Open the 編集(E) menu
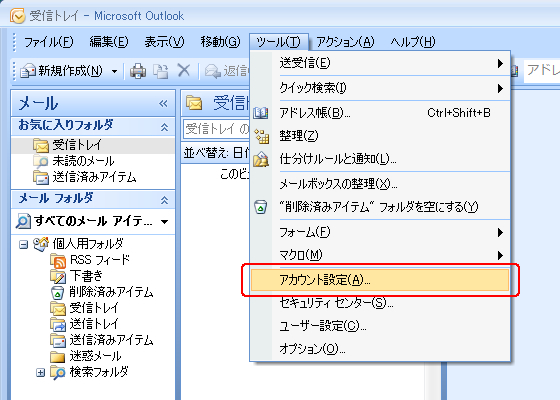The width and height of the screenshot is (560, 400). (x=109, y=42)
